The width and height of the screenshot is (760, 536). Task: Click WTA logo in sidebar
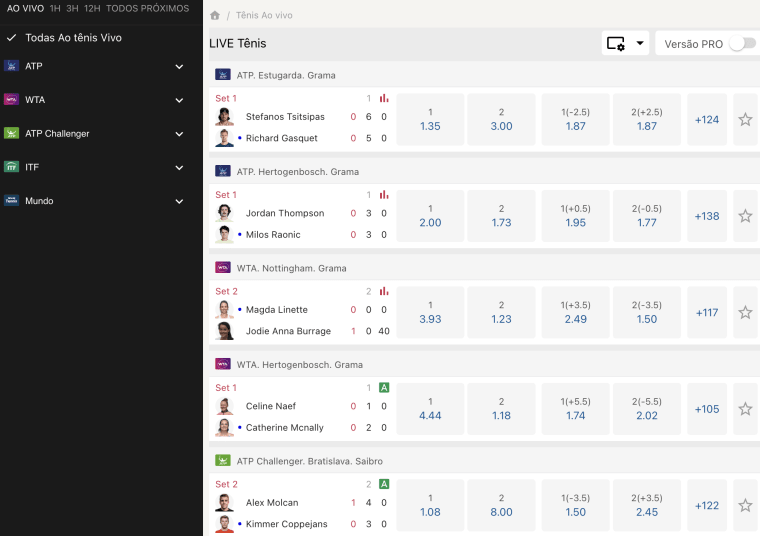click(11, 99)
